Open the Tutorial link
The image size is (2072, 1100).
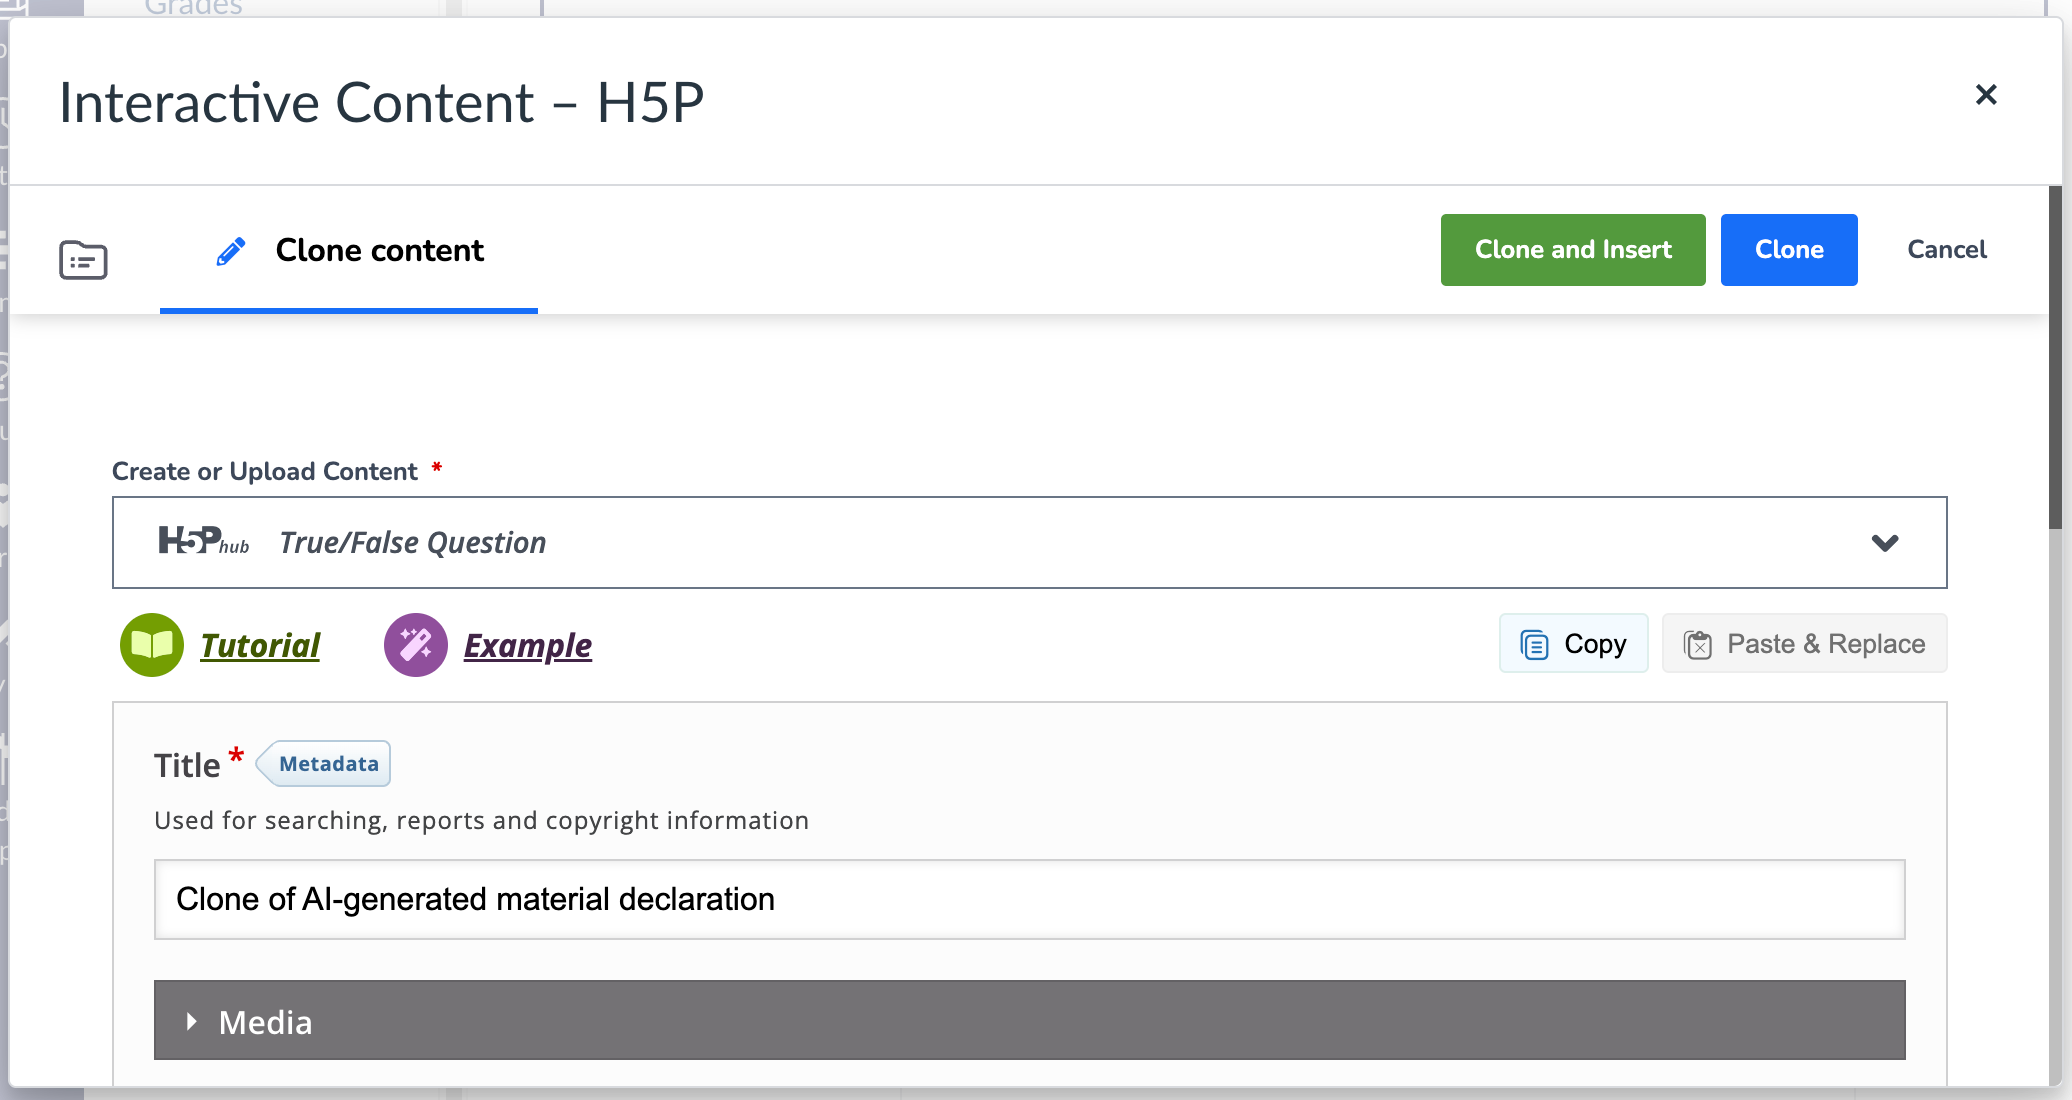click(x=260, y=645)
